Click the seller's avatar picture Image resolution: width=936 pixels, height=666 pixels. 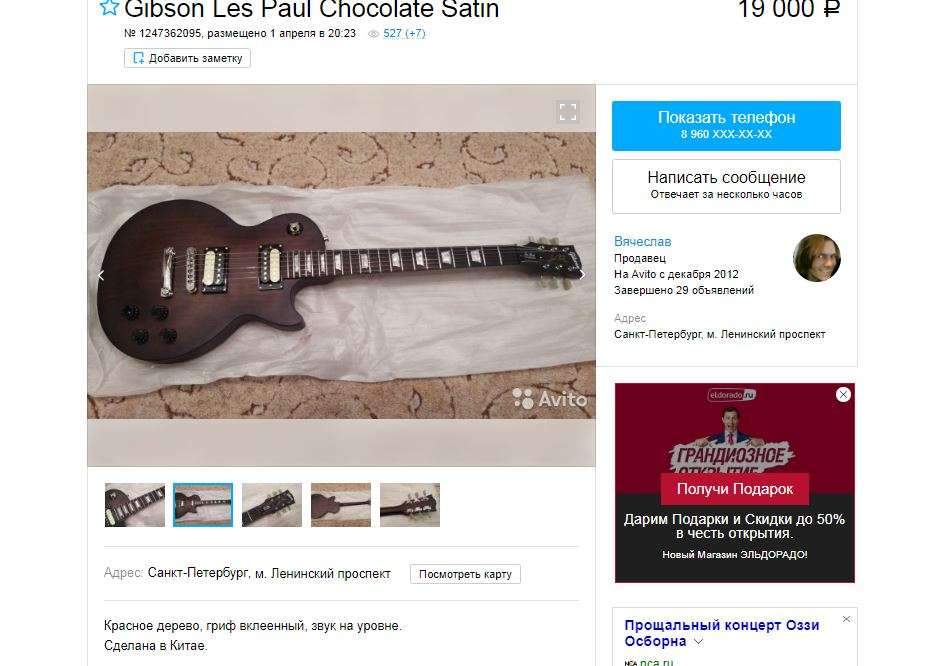[x=817, y=258]
